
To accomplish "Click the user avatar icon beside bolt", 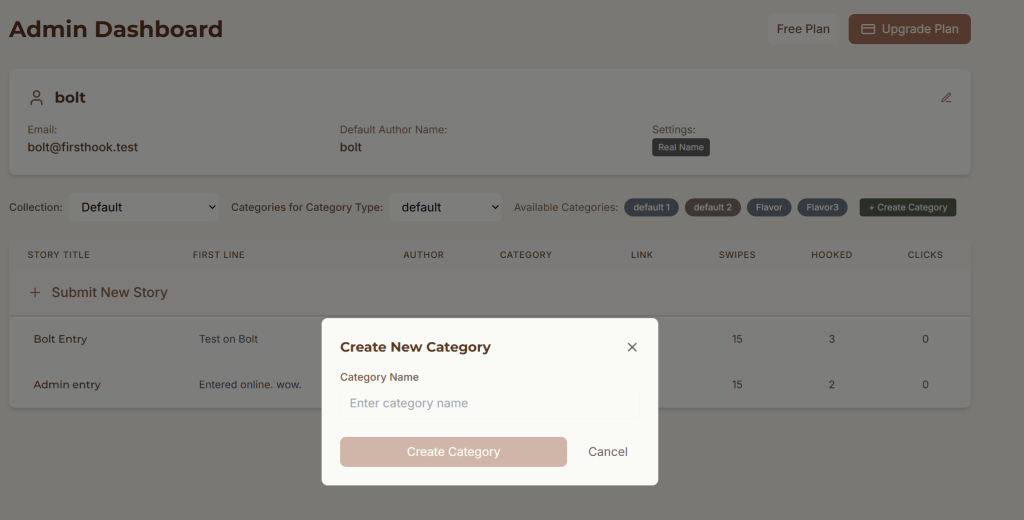I will 37,98.
